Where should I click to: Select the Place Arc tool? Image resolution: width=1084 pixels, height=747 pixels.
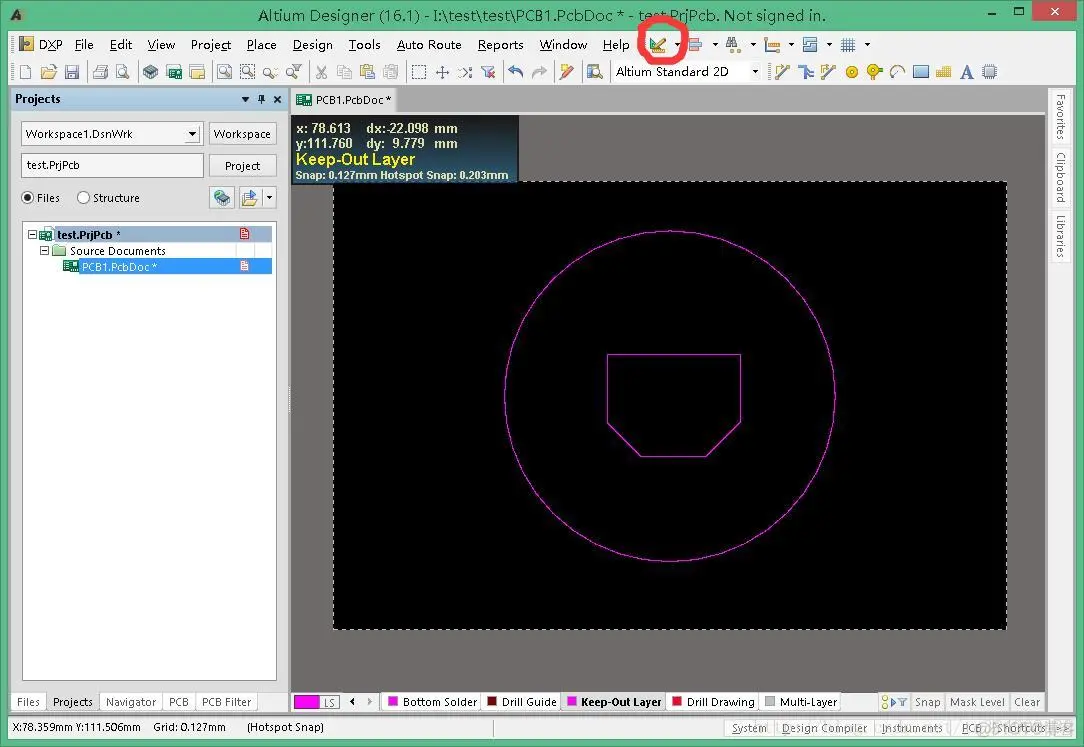pos(897,72)
